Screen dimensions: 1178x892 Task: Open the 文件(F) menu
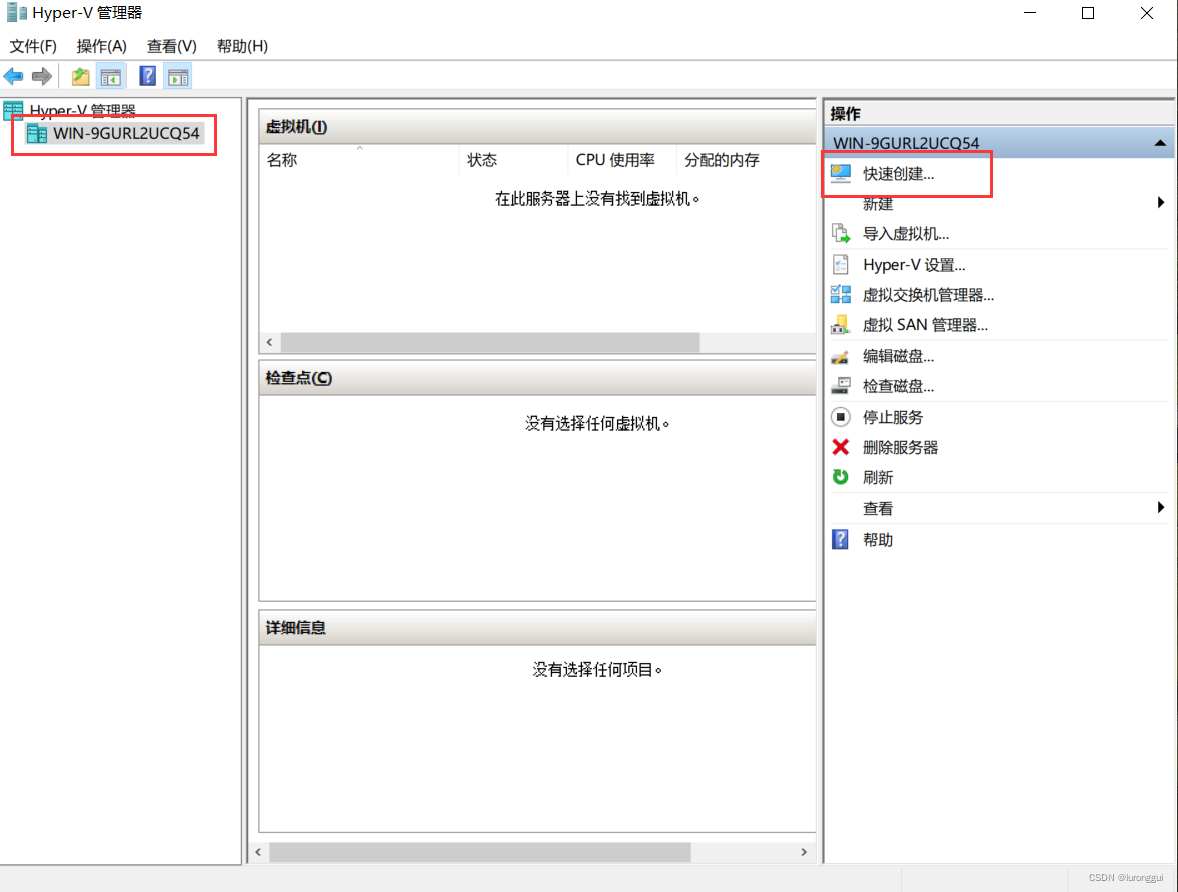(x=33, y=46)
